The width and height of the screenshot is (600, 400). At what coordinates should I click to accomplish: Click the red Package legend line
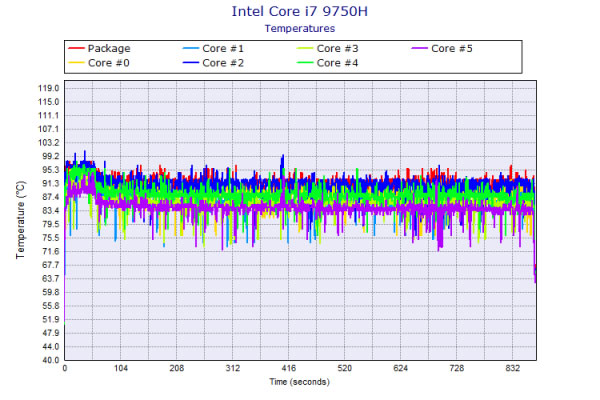tap(76, 48)
